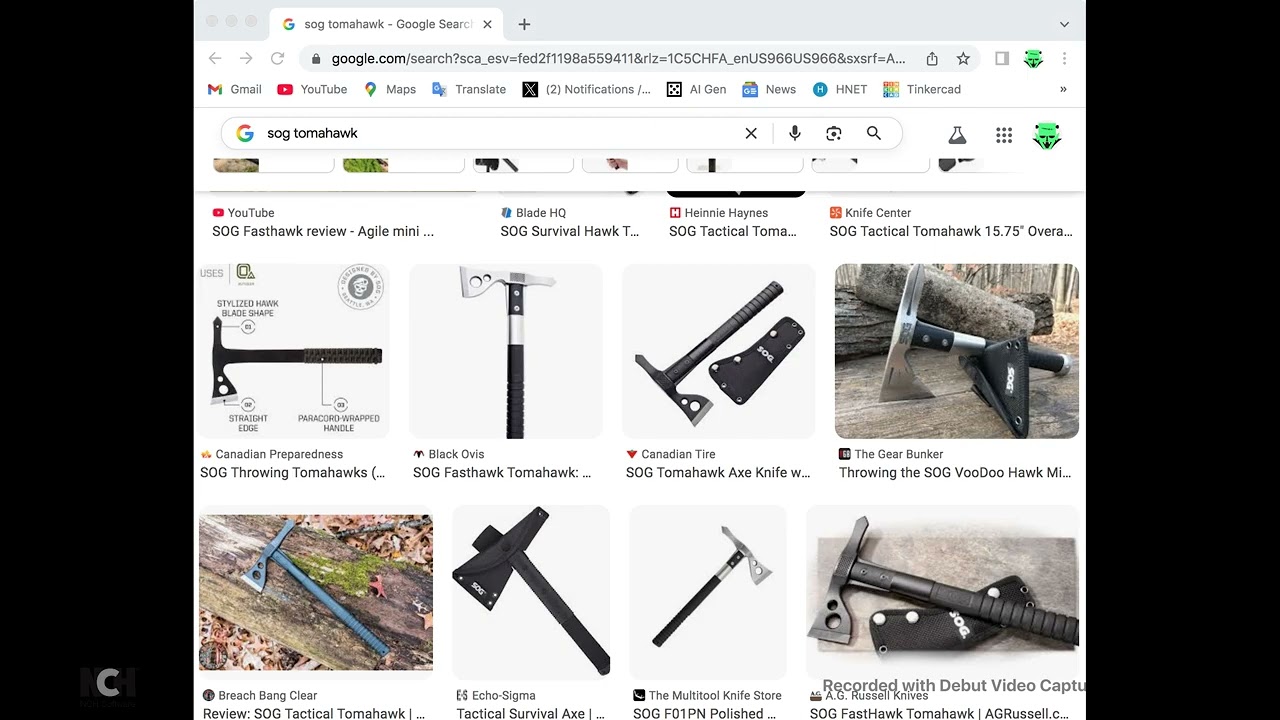Open Canadian Tire tomahawk with sheath image
This screenshot has height=720, width=1280.
pyautogui.click(x=719, y=351)
